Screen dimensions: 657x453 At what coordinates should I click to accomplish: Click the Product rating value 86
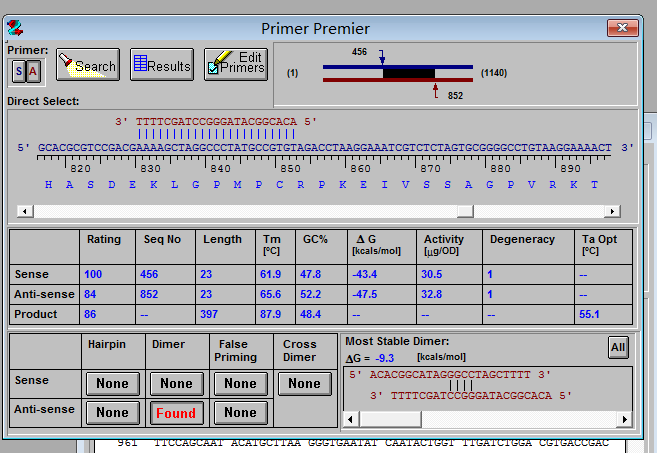click(90, 314)
